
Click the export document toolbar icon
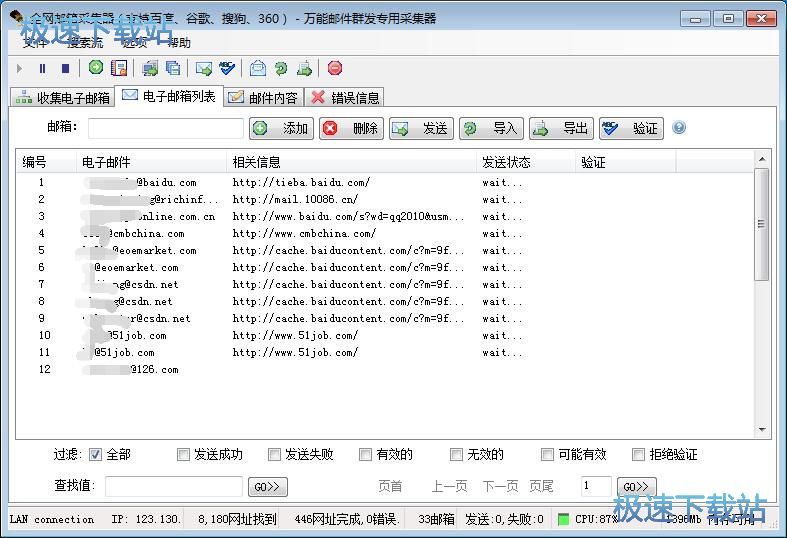coord(304,68)
